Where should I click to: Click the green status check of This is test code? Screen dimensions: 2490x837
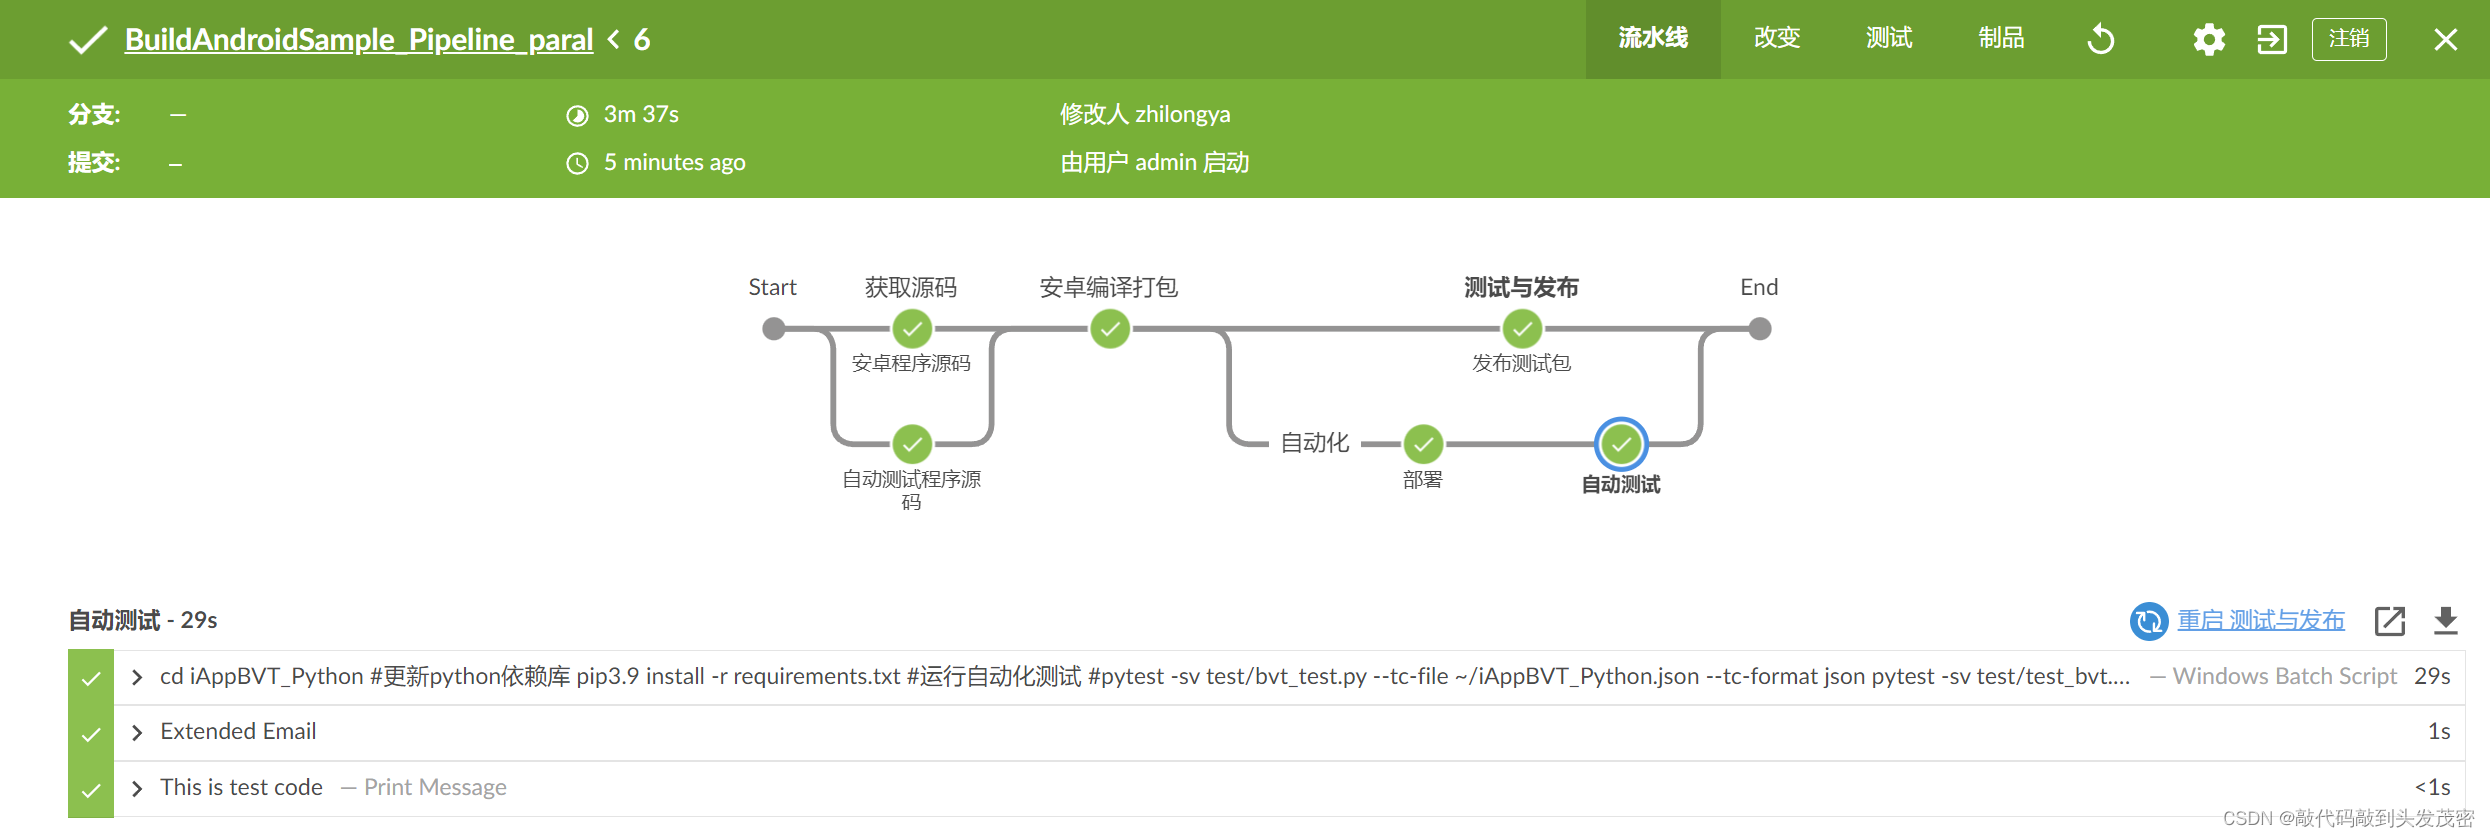pyautogui.click(x=91, y=791)
